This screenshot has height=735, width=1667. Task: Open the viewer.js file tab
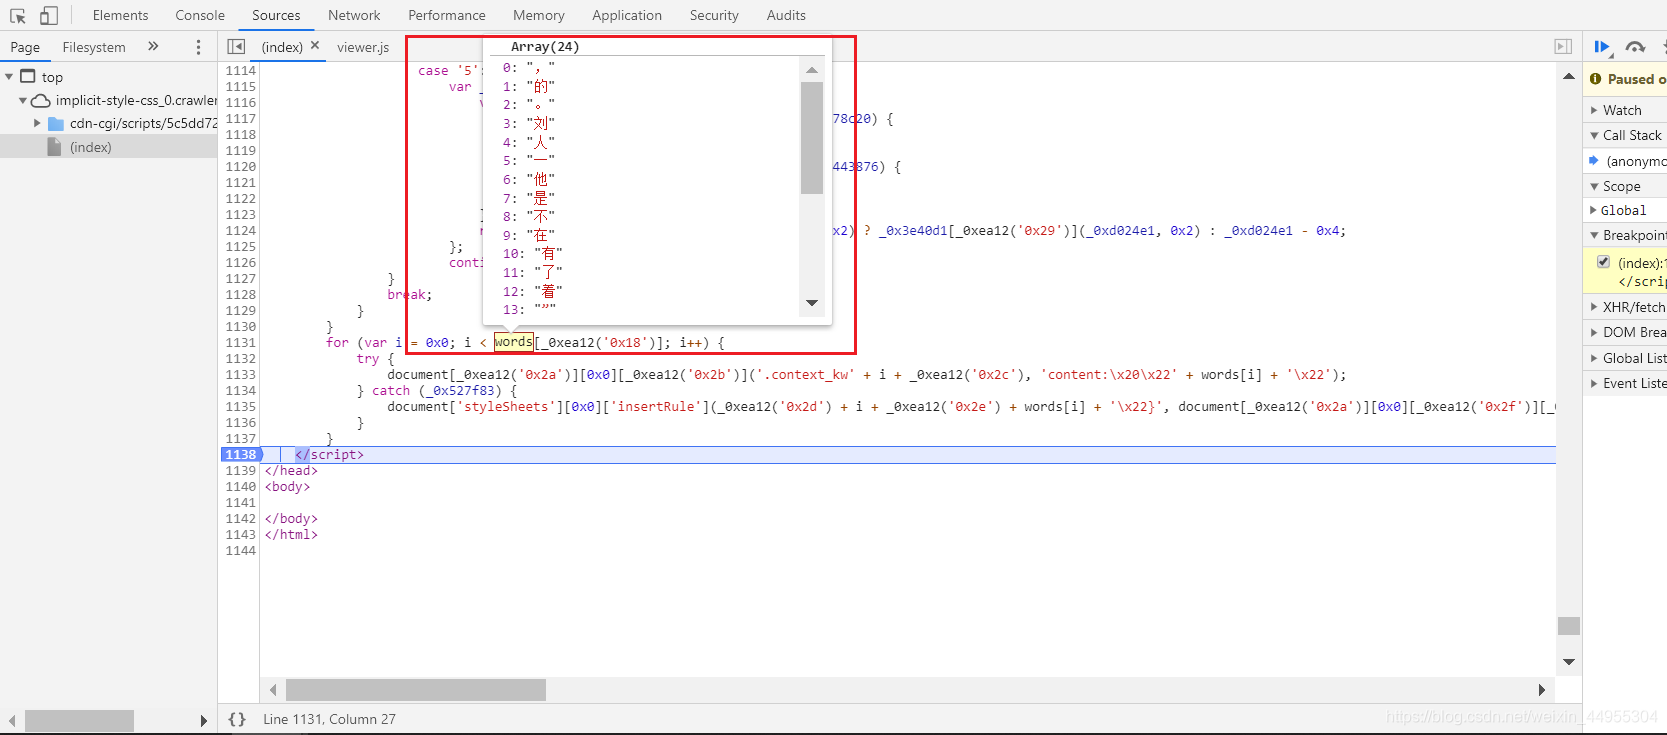coord(363,47)
